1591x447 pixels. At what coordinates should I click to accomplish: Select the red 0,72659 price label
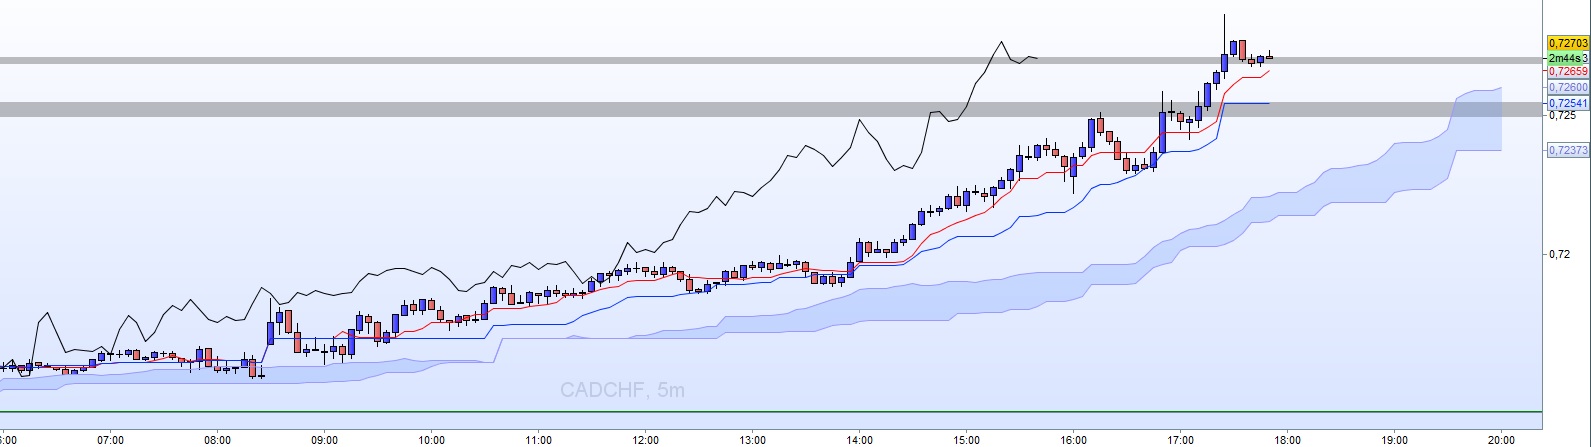pos(1567,72)
